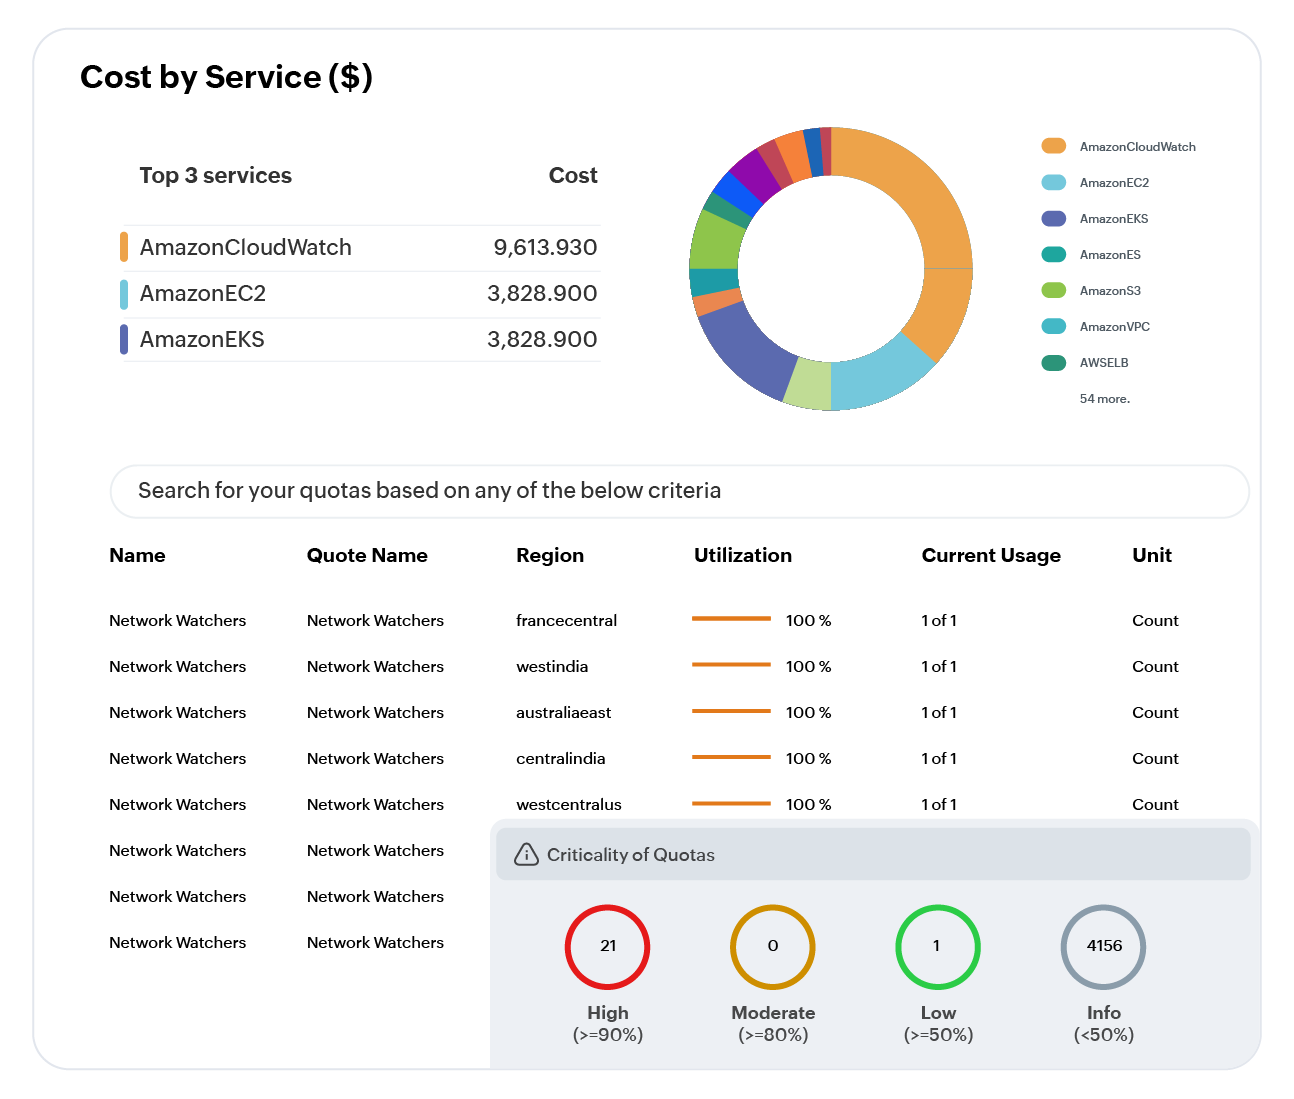This screenshot has height=1099, width=1294.
Task: Click the AmazonES legend color swatch
Action: 1054,254
